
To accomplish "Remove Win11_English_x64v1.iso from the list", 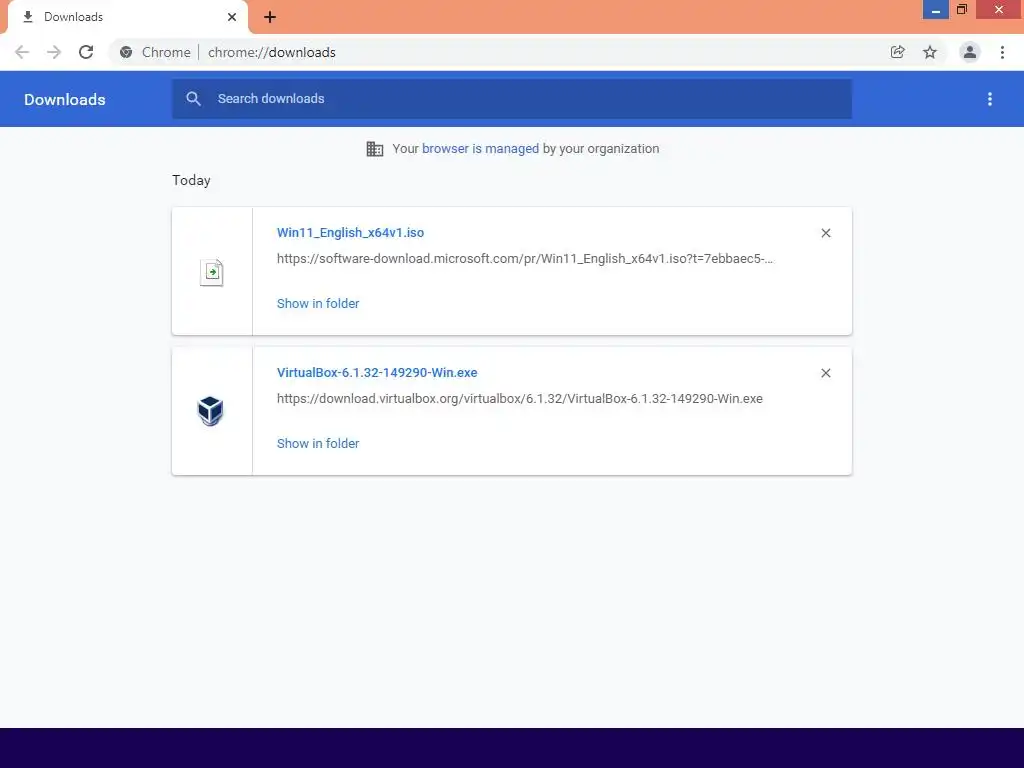I will pos(826,233).
